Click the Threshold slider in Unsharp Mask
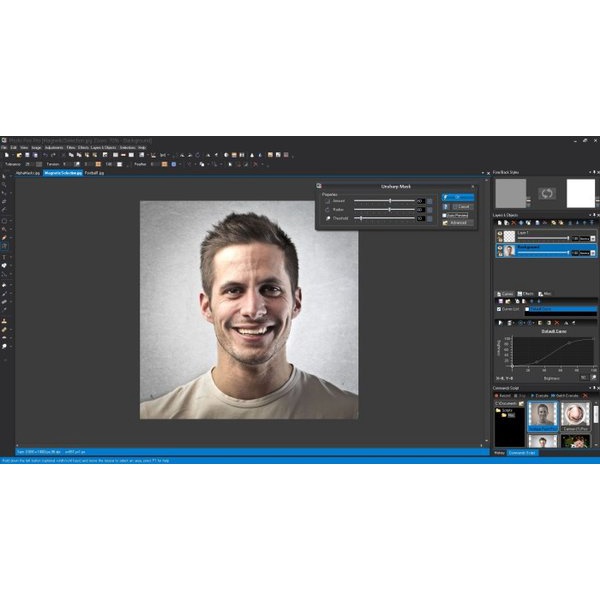The height and width of the screenshot is (600, 600). (x=384, y=218)
